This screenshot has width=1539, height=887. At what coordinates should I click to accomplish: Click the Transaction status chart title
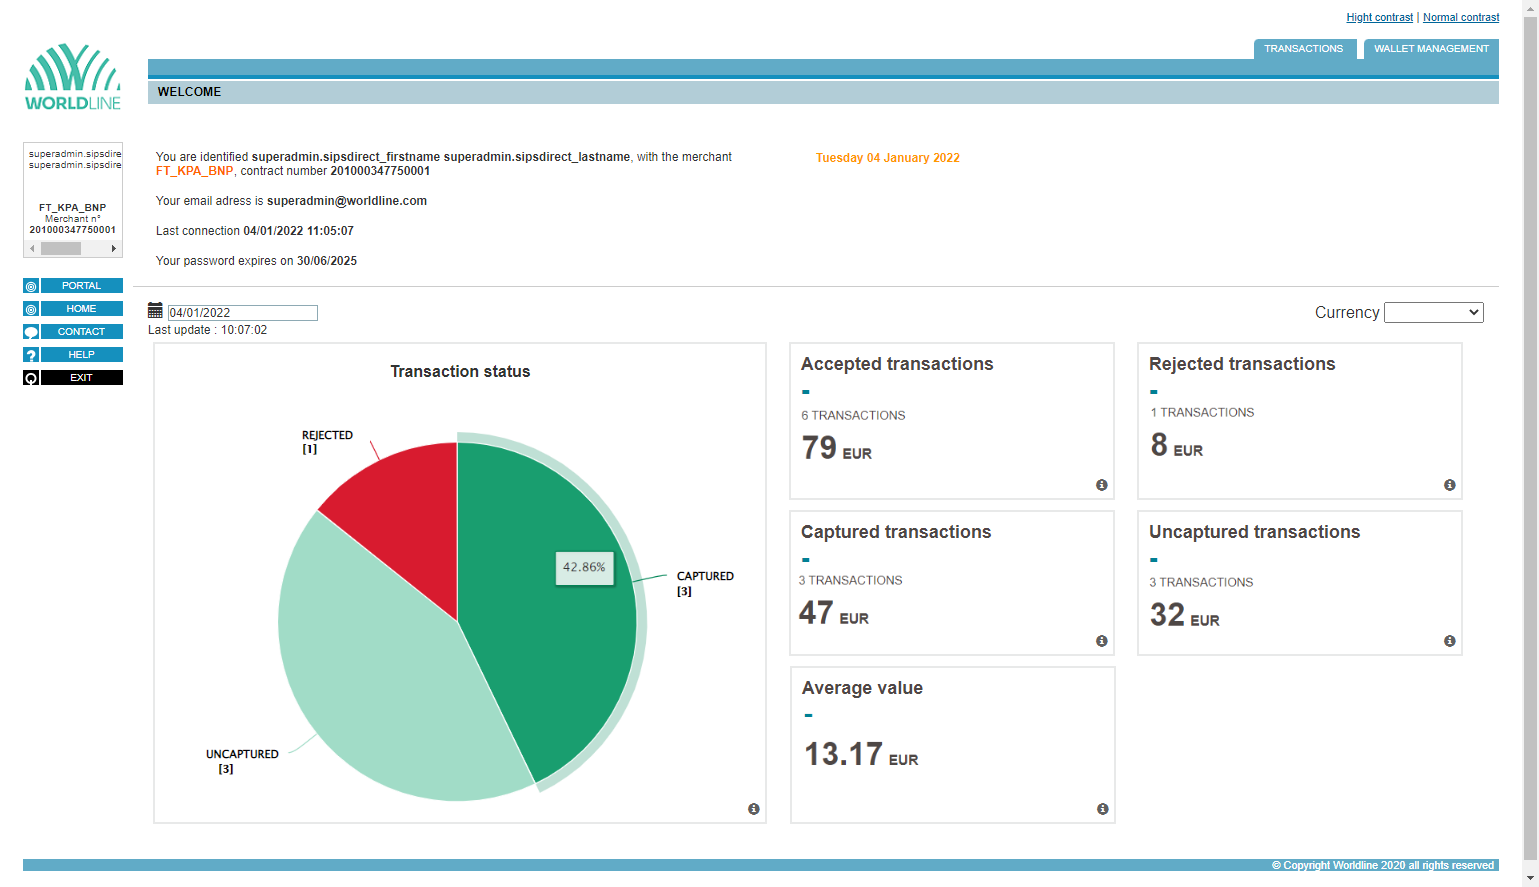(460, 372)
